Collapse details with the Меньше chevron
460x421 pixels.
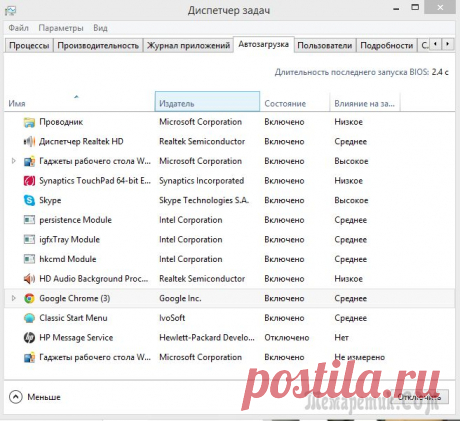coord(16,397)
